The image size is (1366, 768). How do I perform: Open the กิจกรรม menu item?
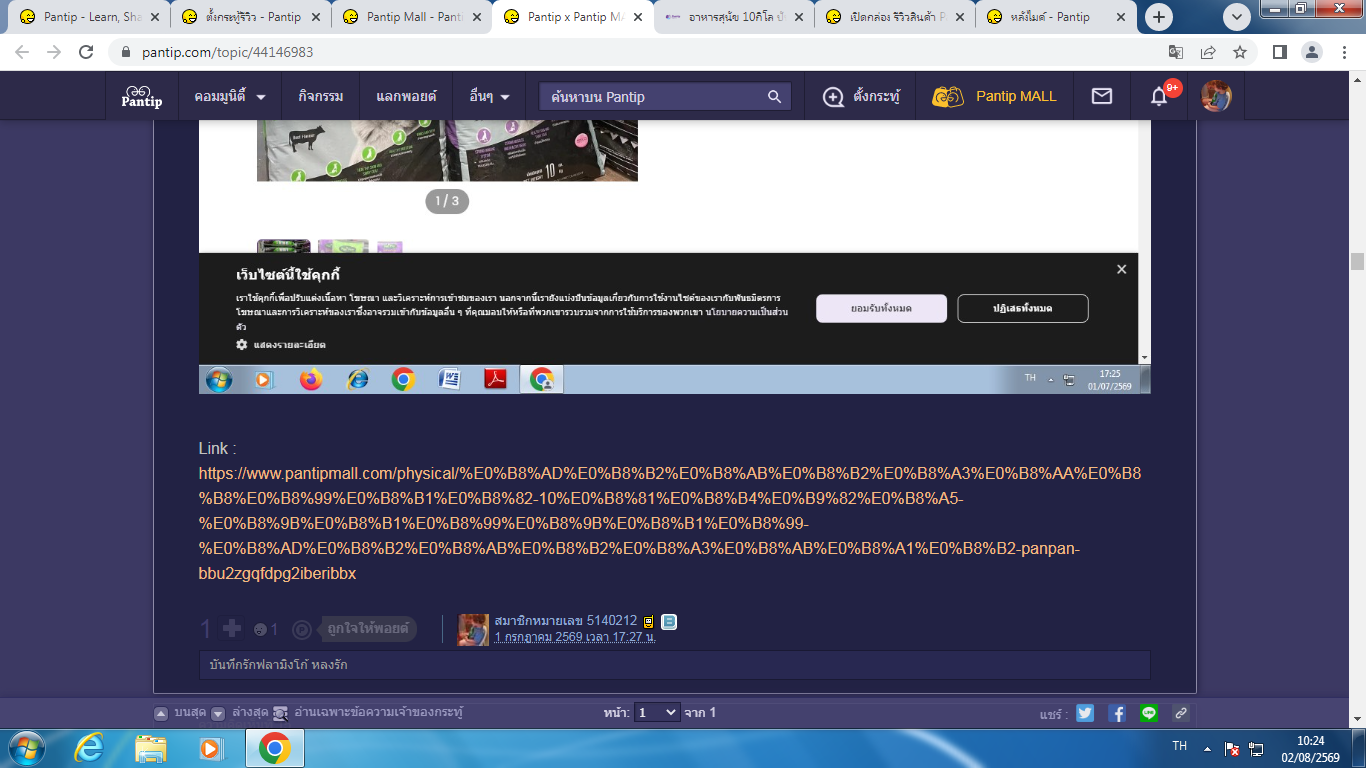pyautogui.click(x=320, y=97)
